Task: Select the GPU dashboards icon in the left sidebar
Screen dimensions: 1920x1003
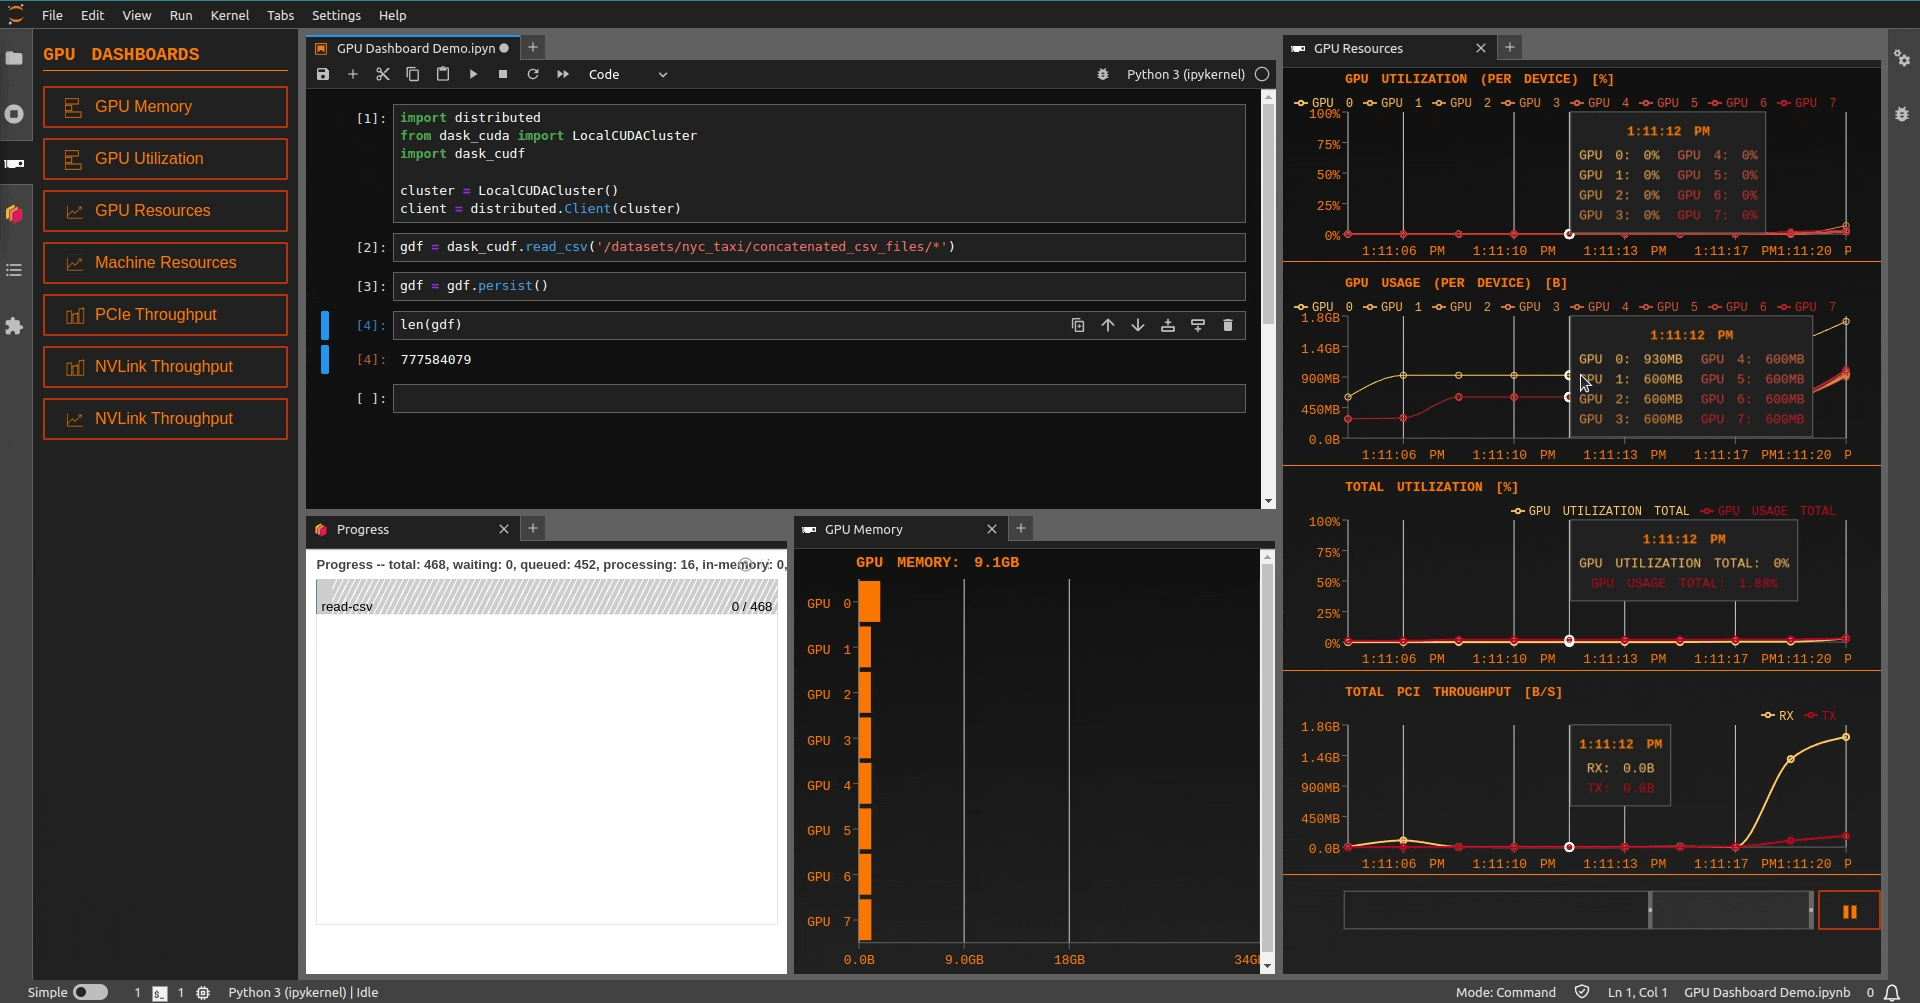Action: pos(15,163)
